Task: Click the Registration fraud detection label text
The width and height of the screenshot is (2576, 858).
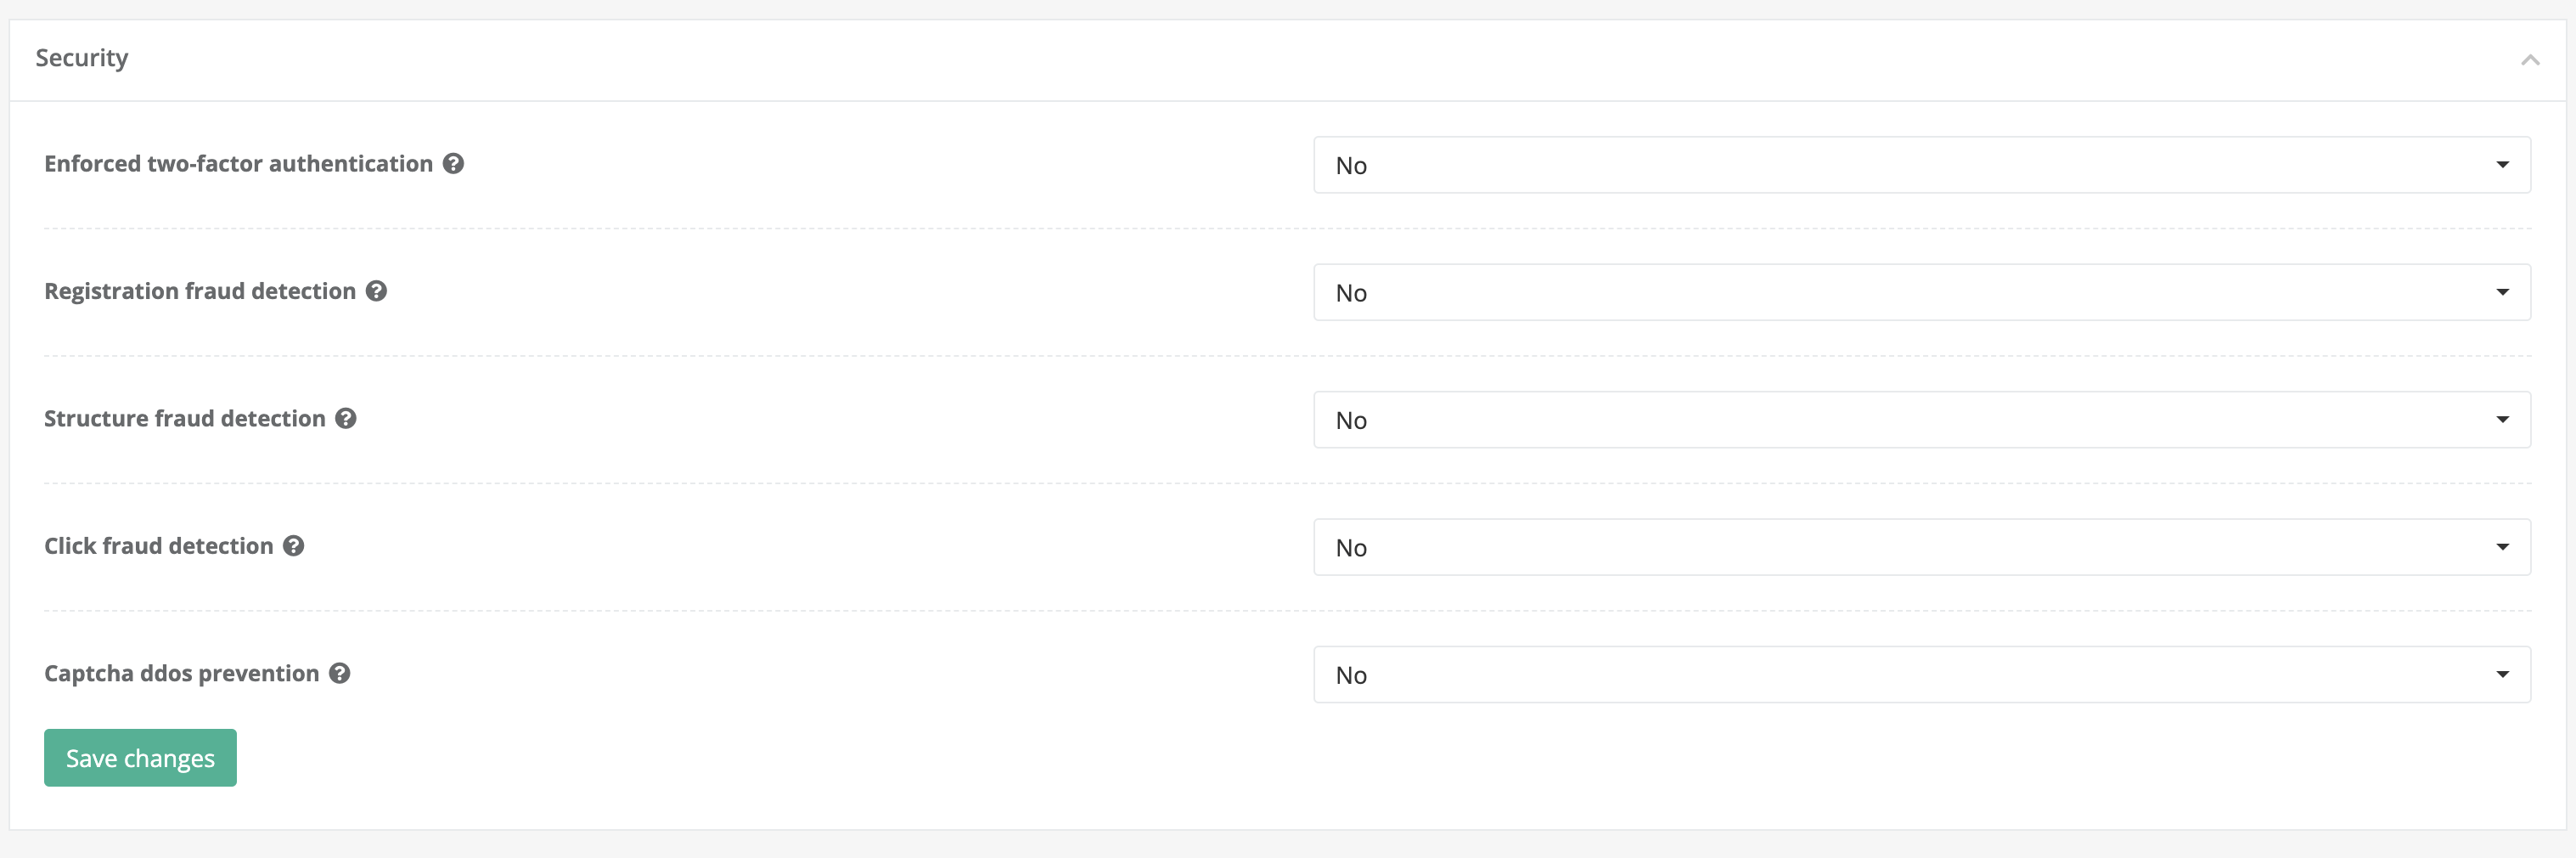Action: (200, 291)
